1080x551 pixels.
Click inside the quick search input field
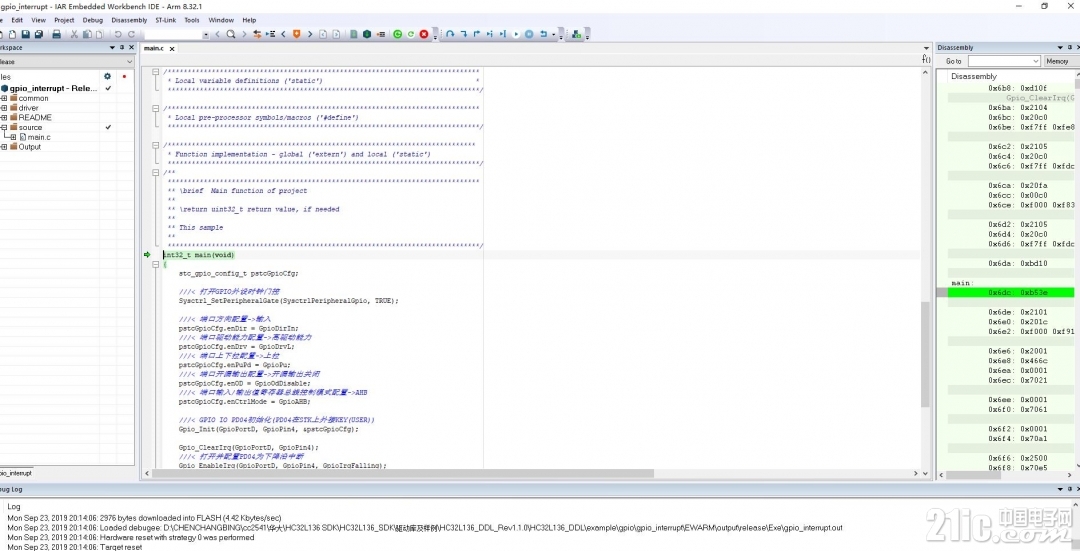point(173,34)
